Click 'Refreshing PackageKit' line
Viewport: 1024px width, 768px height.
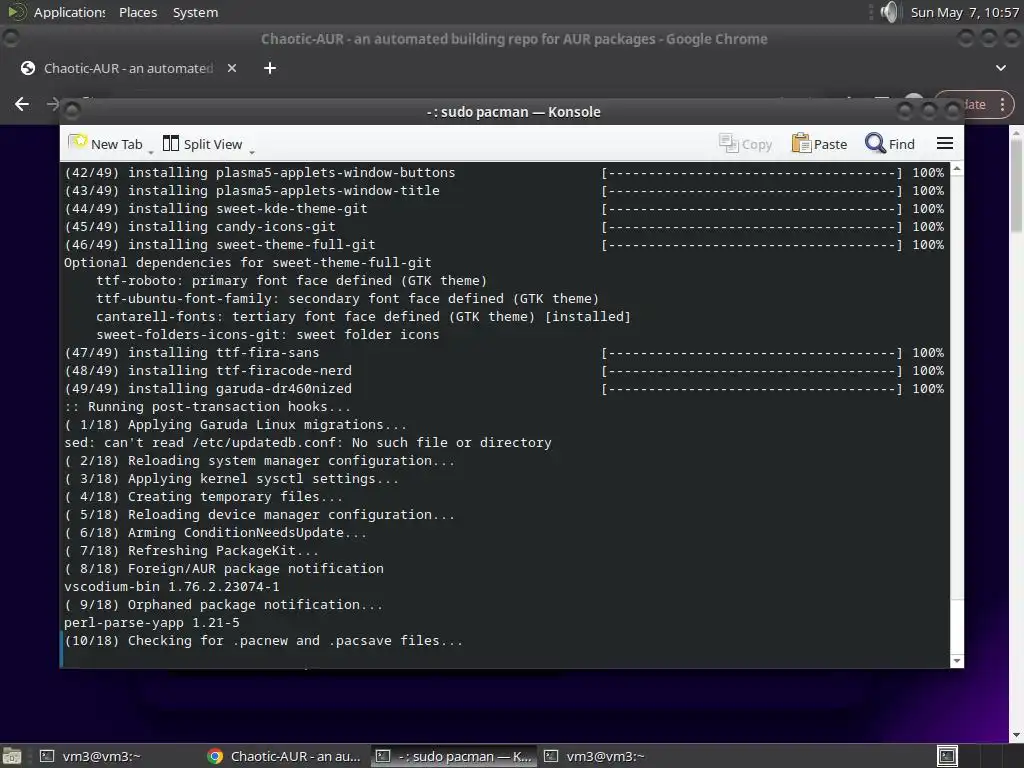pos(191,551)
